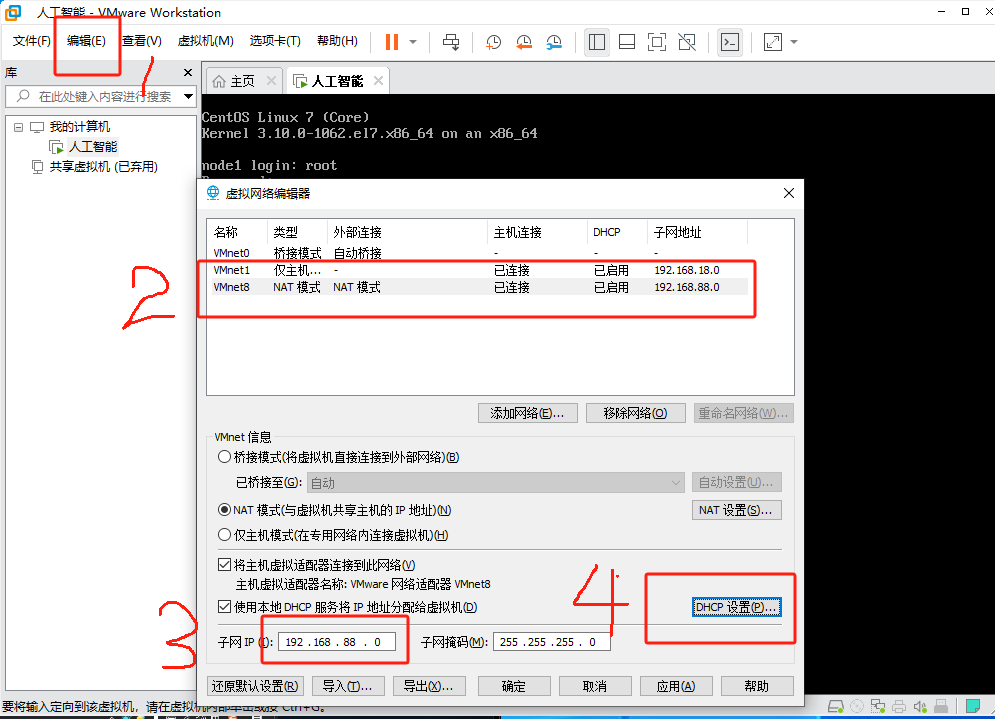Click the printer status bar icon
This screenshot has width=995, height=719.
899,706
